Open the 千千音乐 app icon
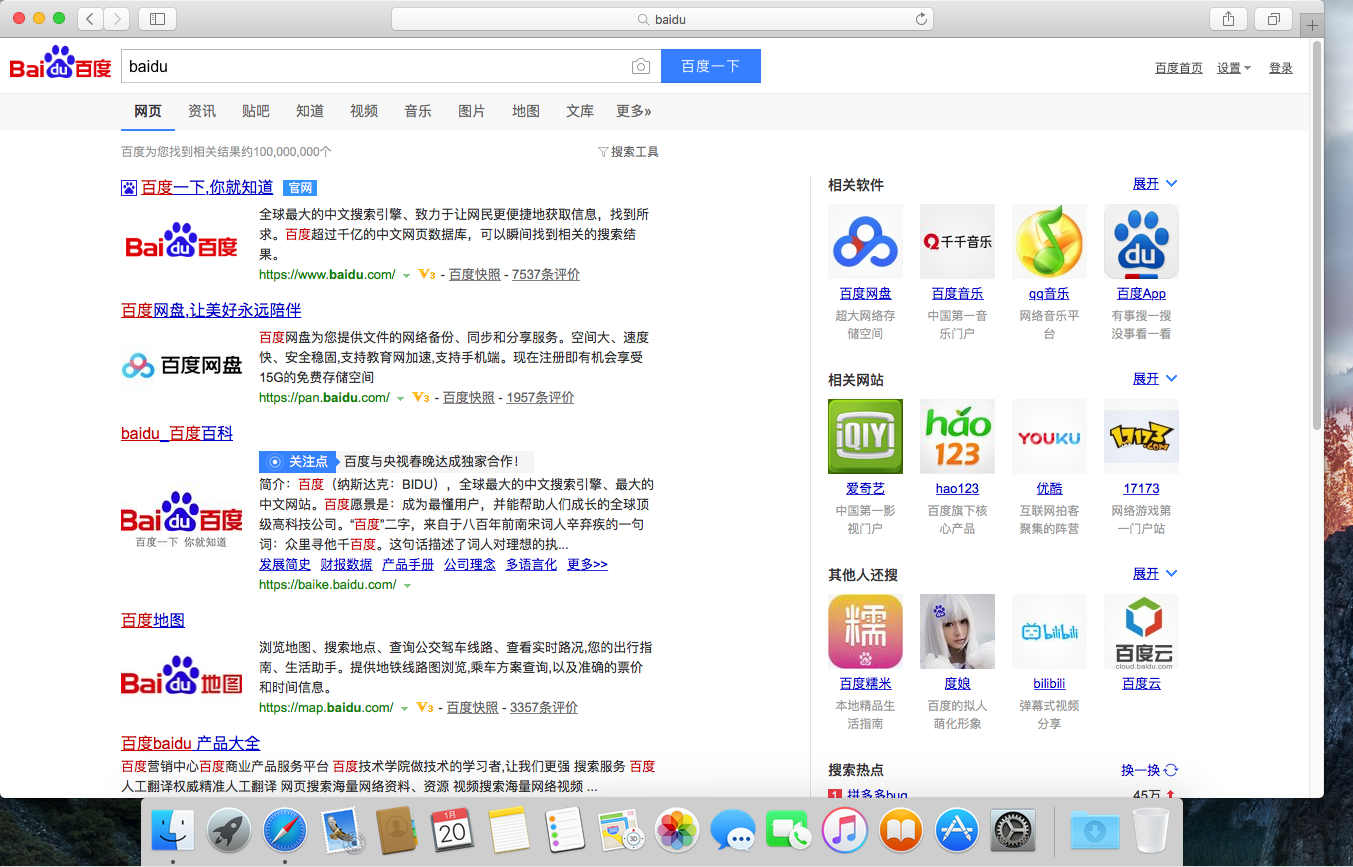Viewport: 1353px width, 867px height. click(957, 241)
